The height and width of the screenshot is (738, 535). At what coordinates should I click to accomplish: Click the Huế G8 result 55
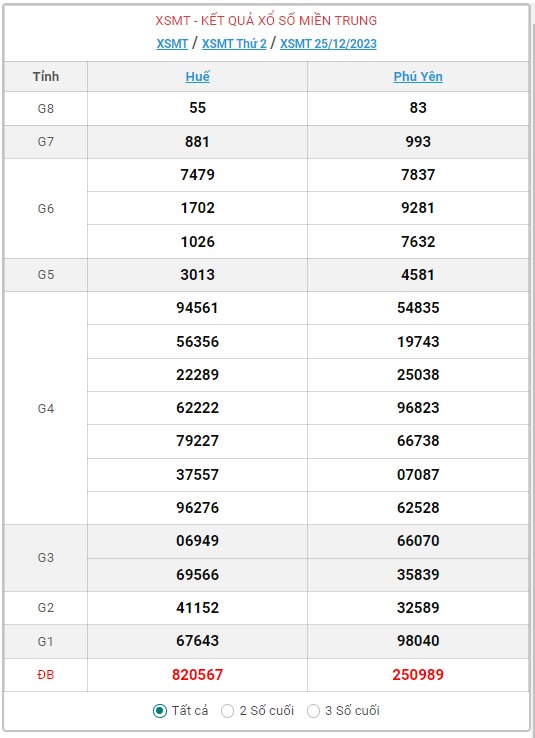(x=198, y=108)
